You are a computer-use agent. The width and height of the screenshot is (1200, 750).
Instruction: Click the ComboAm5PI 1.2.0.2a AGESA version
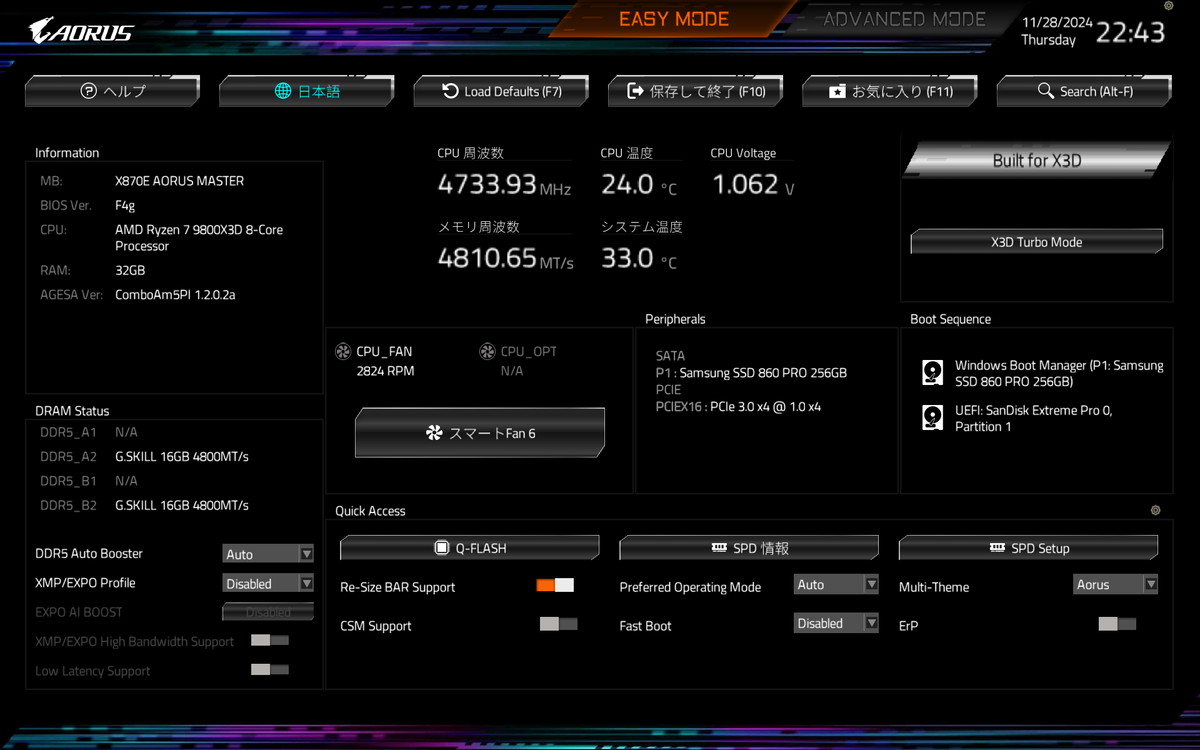[x=175, y=295]
